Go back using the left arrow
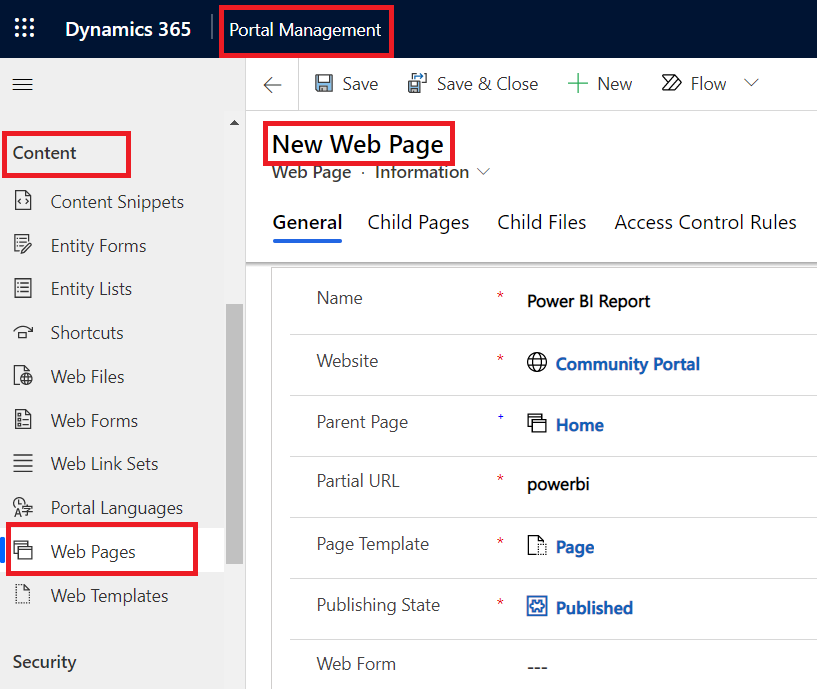 pyautogui.click(x=272, y=84)
